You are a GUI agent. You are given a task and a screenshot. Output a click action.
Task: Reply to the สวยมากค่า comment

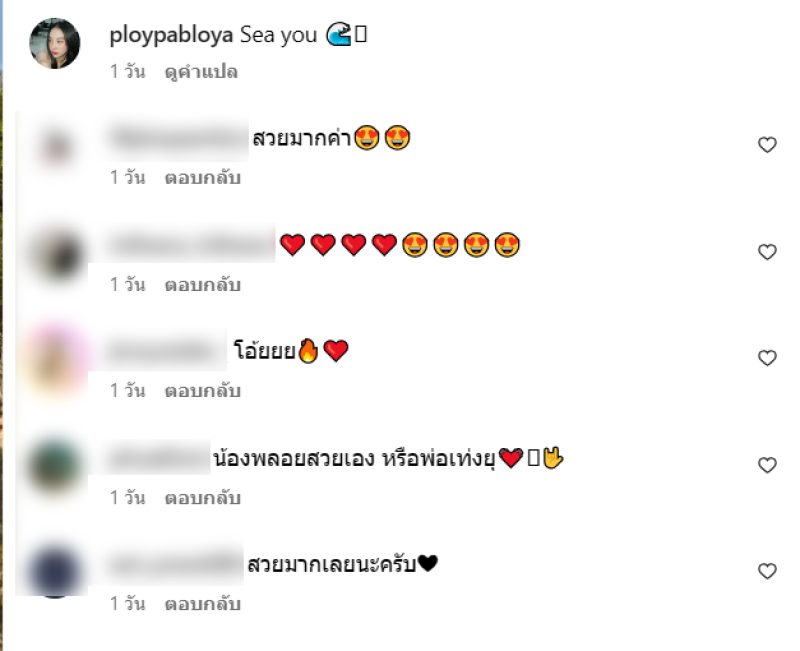[203, 178]
